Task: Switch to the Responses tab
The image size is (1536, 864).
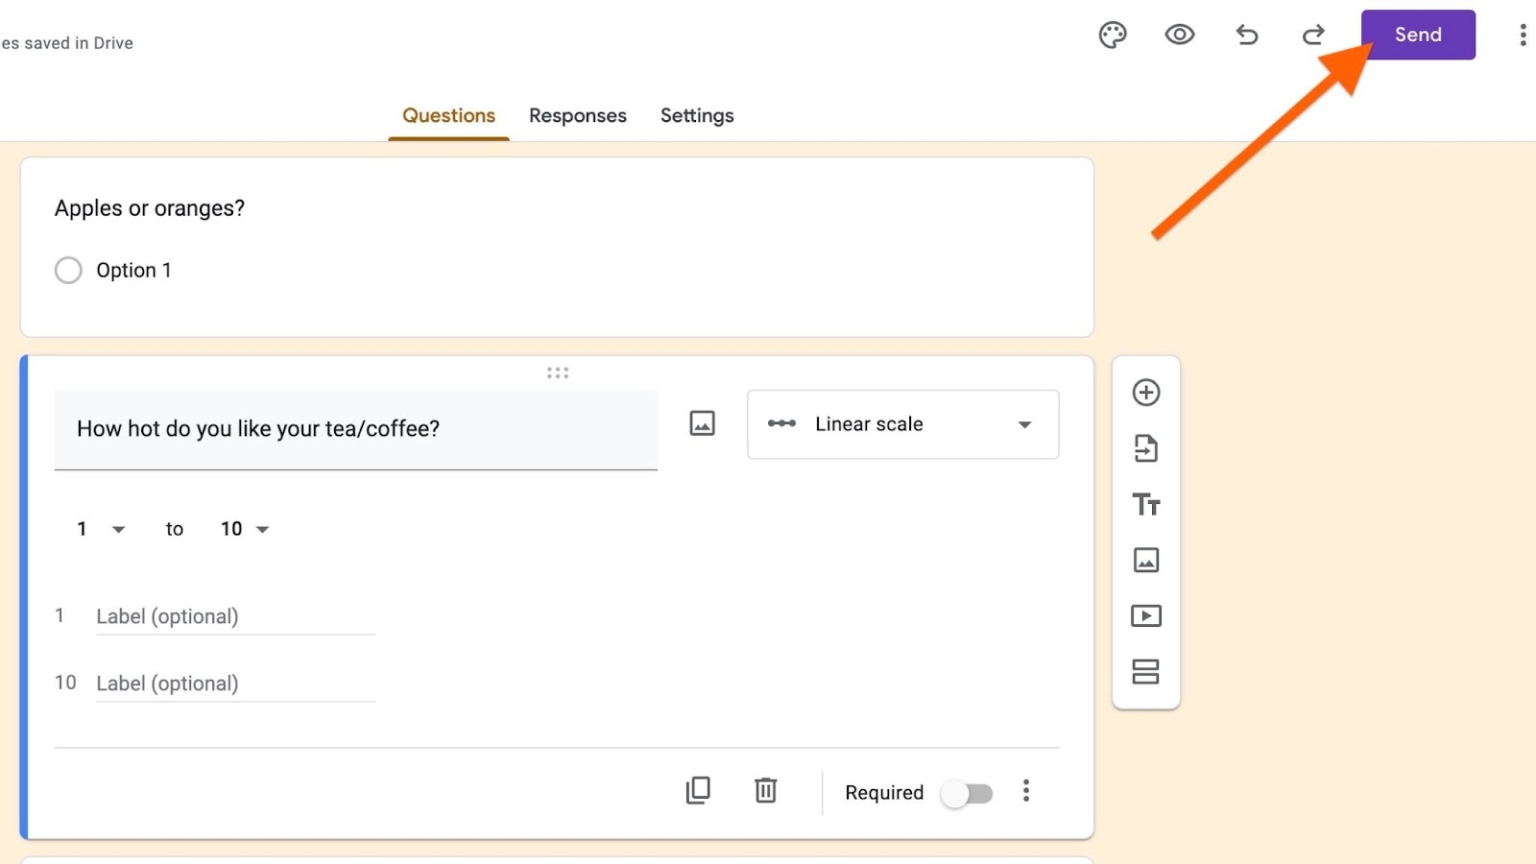Action: (x=578, y=115)
